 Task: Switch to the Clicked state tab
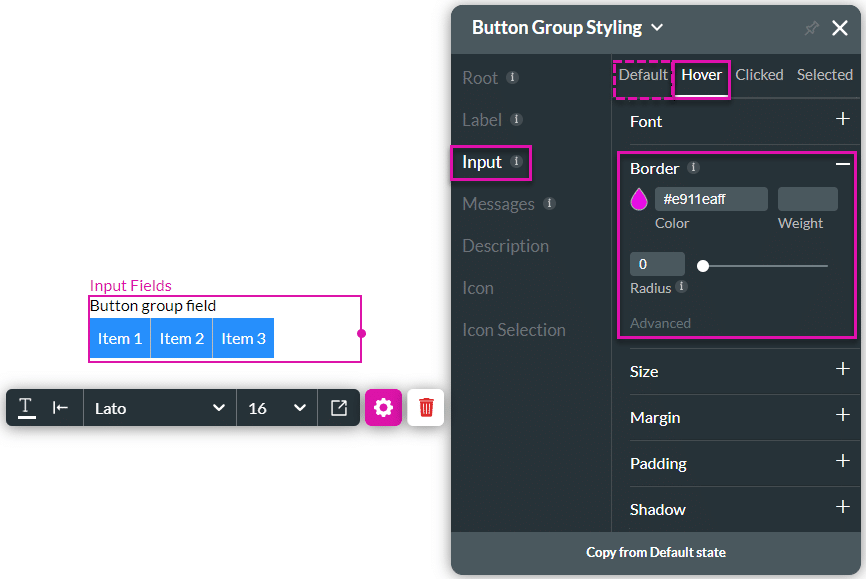point(759,75)
